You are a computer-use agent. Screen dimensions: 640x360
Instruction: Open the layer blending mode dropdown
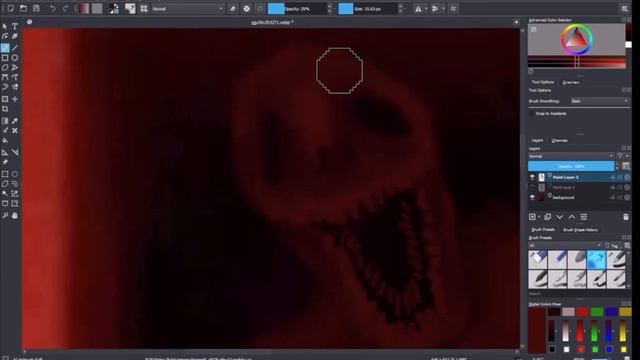click(571, 156)
